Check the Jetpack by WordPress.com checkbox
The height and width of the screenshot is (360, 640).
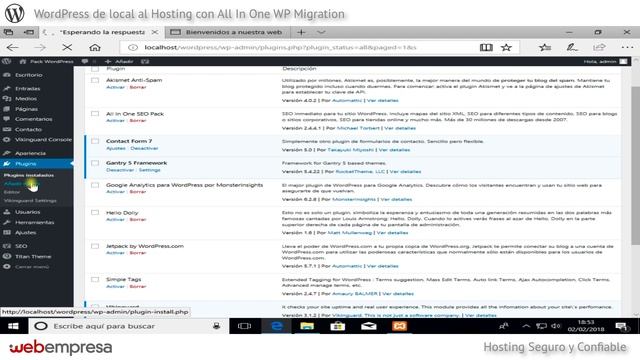tap(95, 247)
